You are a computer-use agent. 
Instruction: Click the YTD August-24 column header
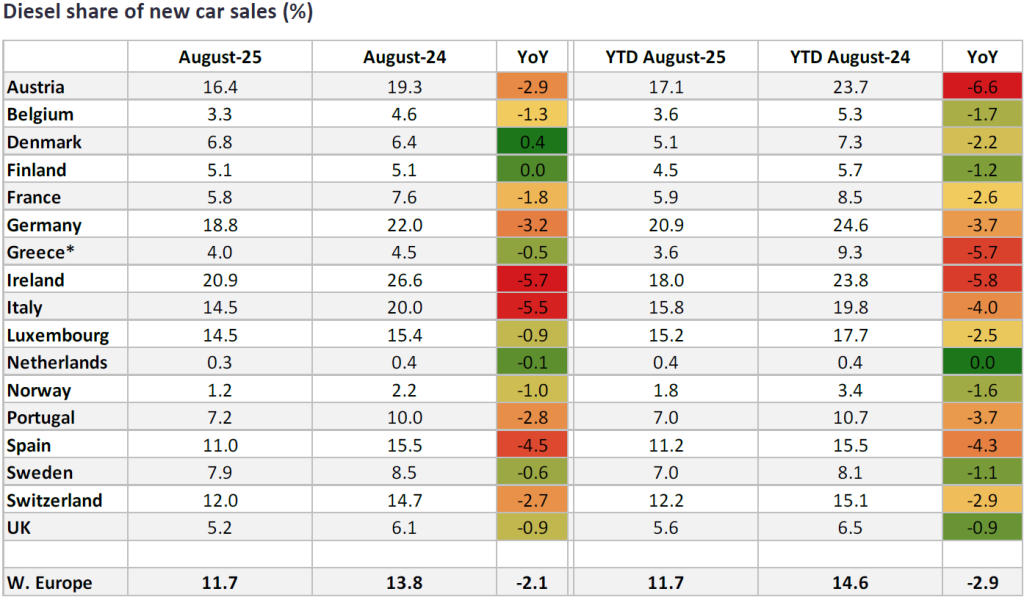[849, 58]
